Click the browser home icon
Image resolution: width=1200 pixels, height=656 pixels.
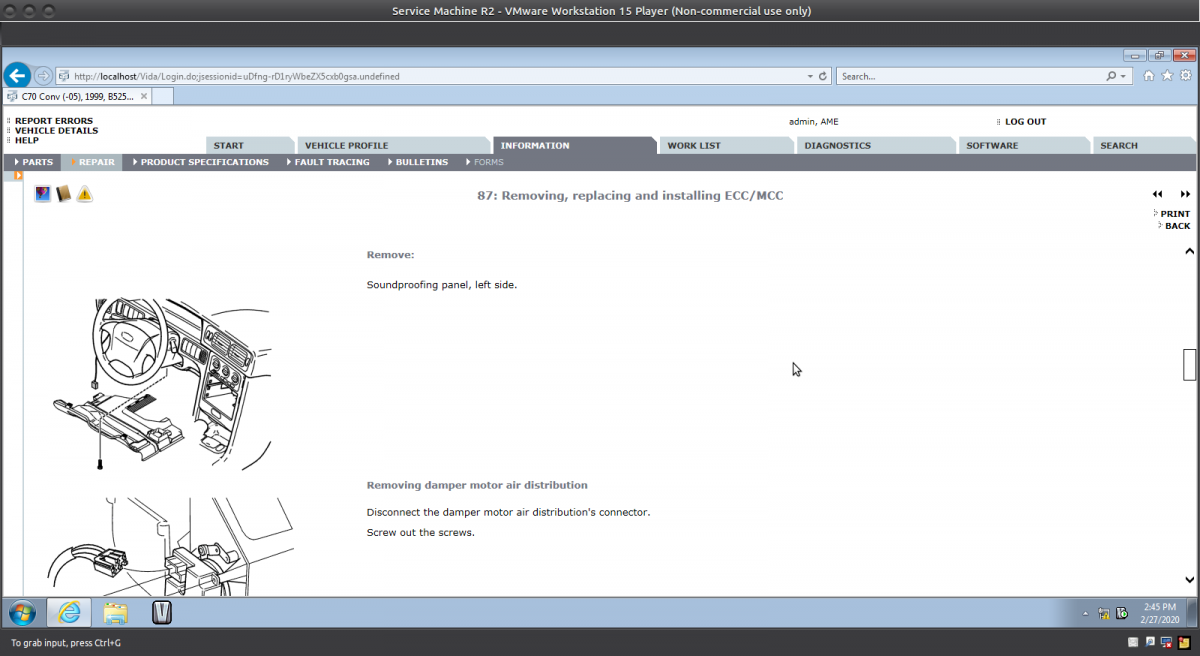(x=1149, y=76)
